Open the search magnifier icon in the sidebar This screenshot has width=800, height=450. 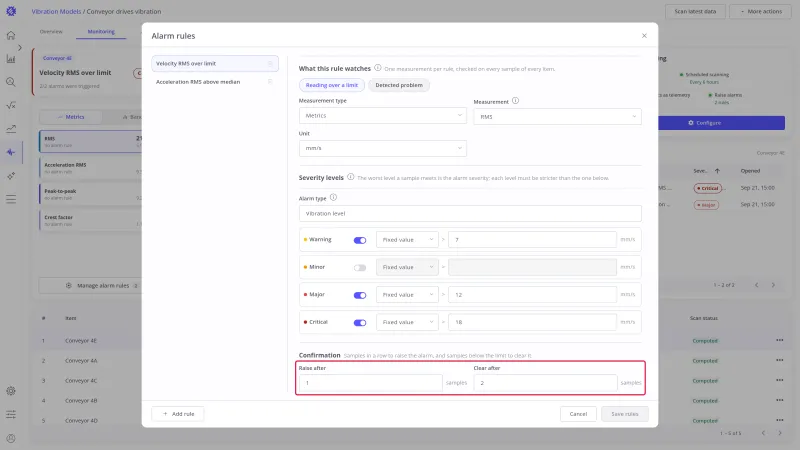[x=11, y=82]
